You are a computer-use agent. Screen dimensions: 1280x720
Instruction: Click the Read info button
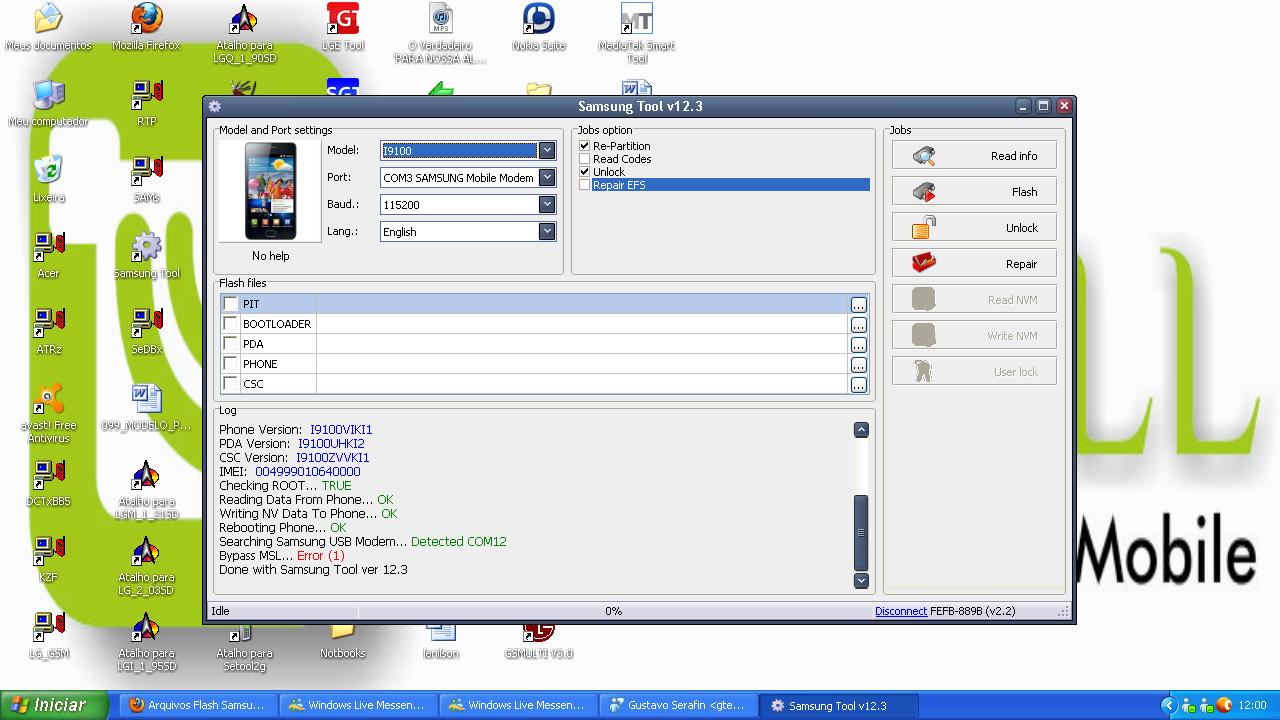tap(974, 156)
